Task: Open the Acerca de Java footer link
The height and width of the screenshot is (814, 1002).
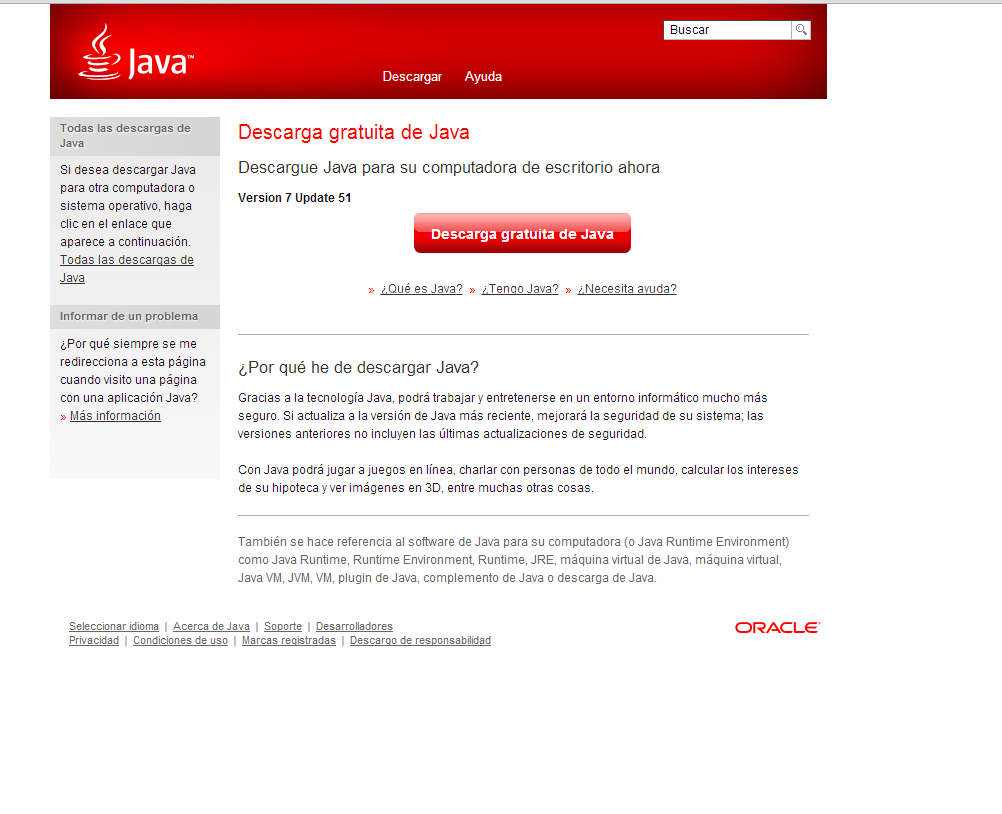Action: (x=211, y=627)
